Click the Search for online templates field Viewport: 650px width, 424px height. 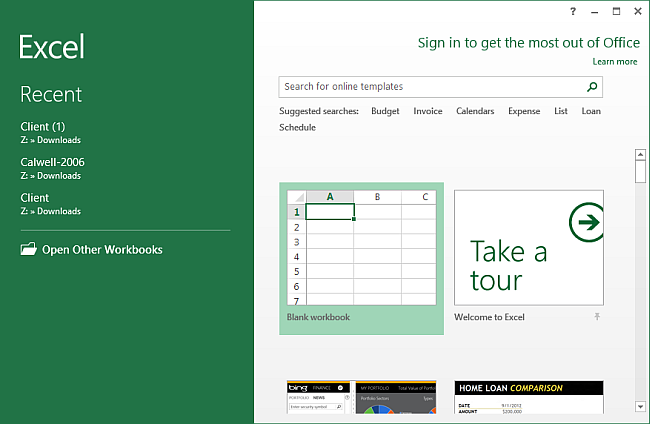[x=430, y=87]
